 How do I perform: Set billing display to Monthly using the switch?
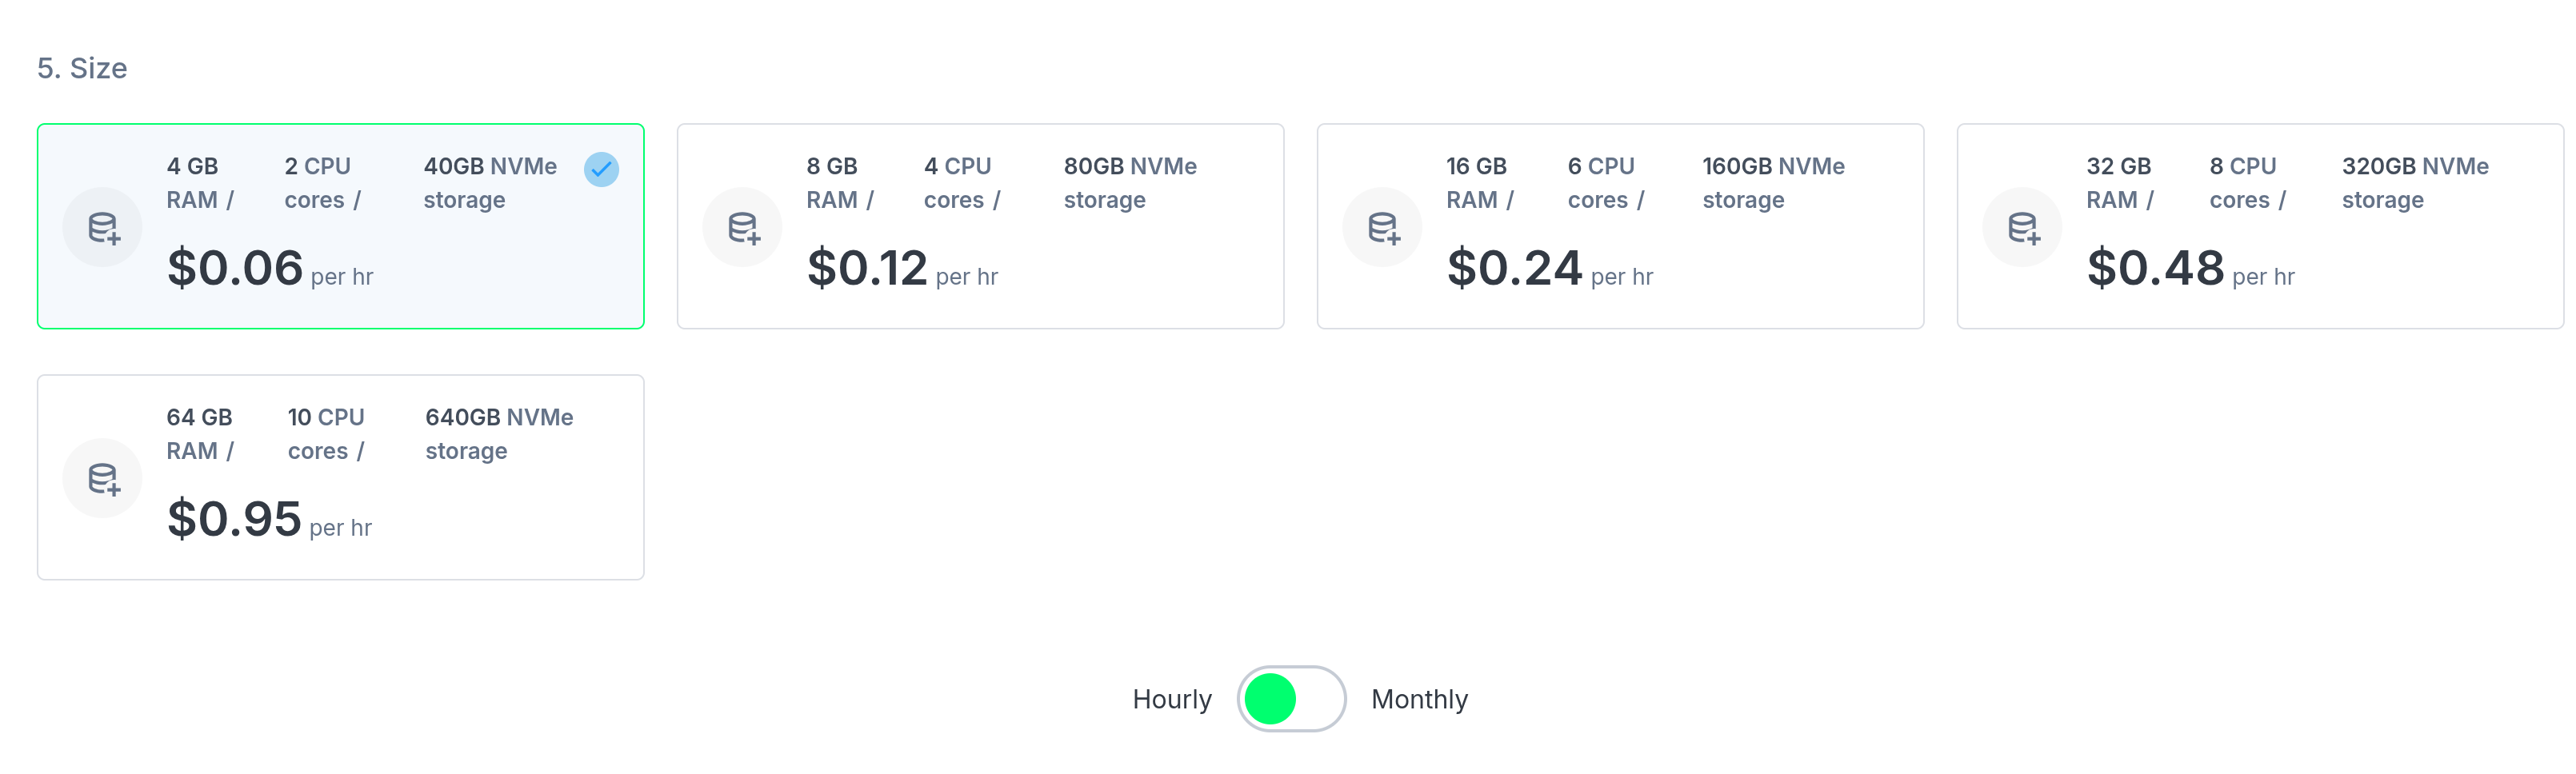point(1291,699)
